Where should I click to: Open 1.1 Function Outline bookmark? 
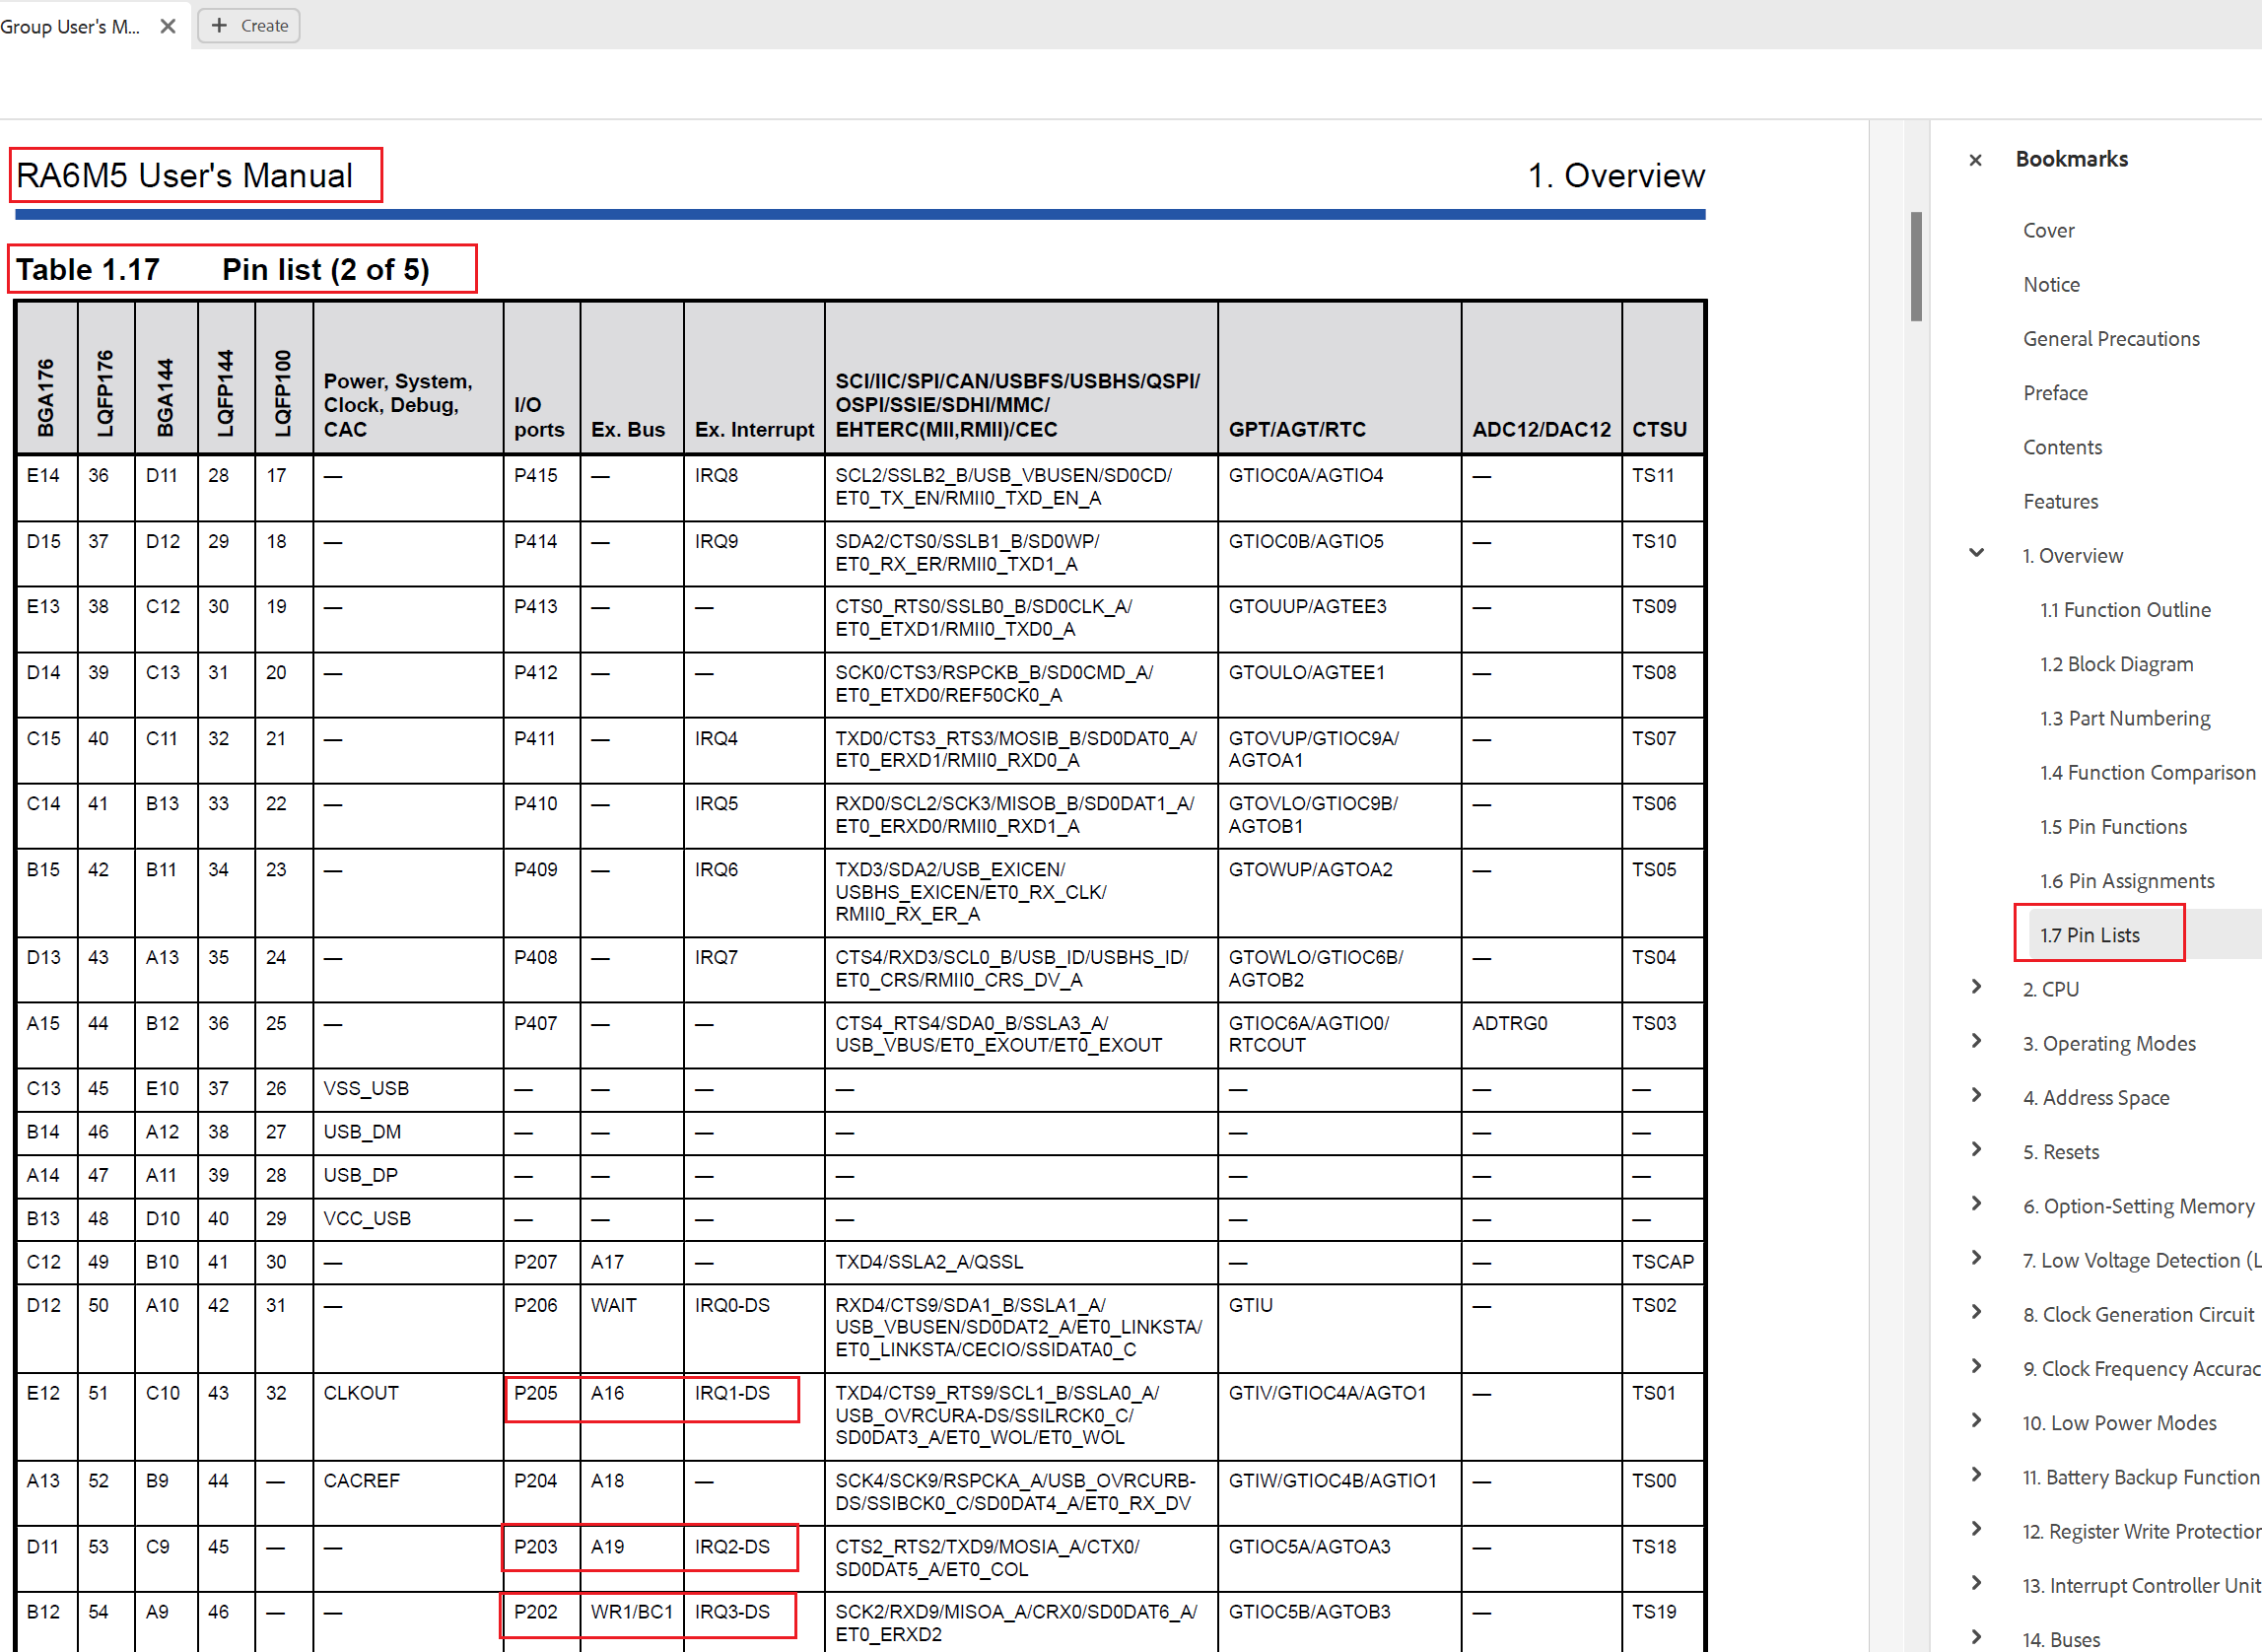tap(2125, 610)
